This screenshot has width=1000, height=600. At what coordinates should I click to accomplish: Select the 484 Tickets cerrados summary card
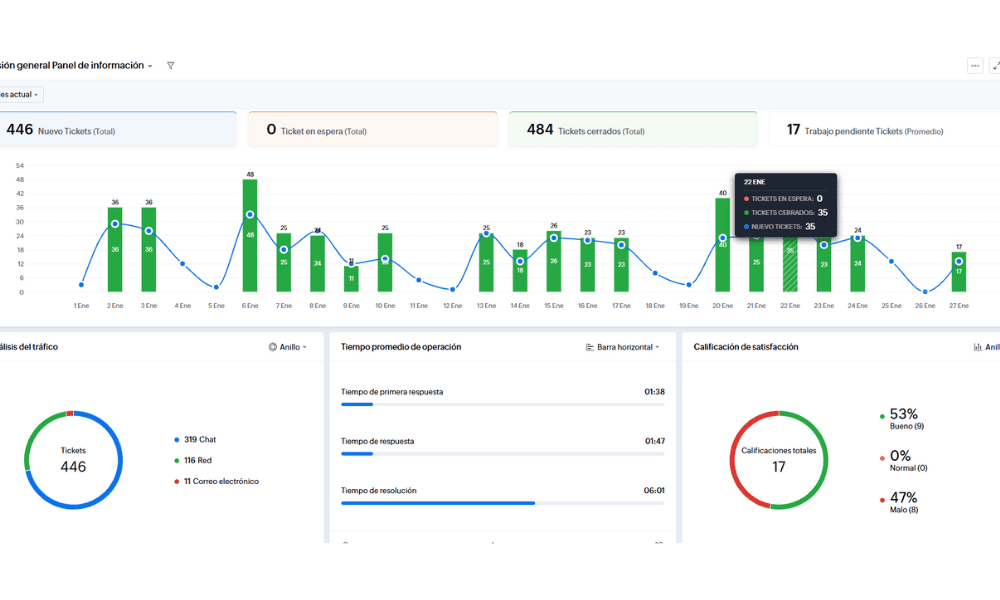point(632,130)
